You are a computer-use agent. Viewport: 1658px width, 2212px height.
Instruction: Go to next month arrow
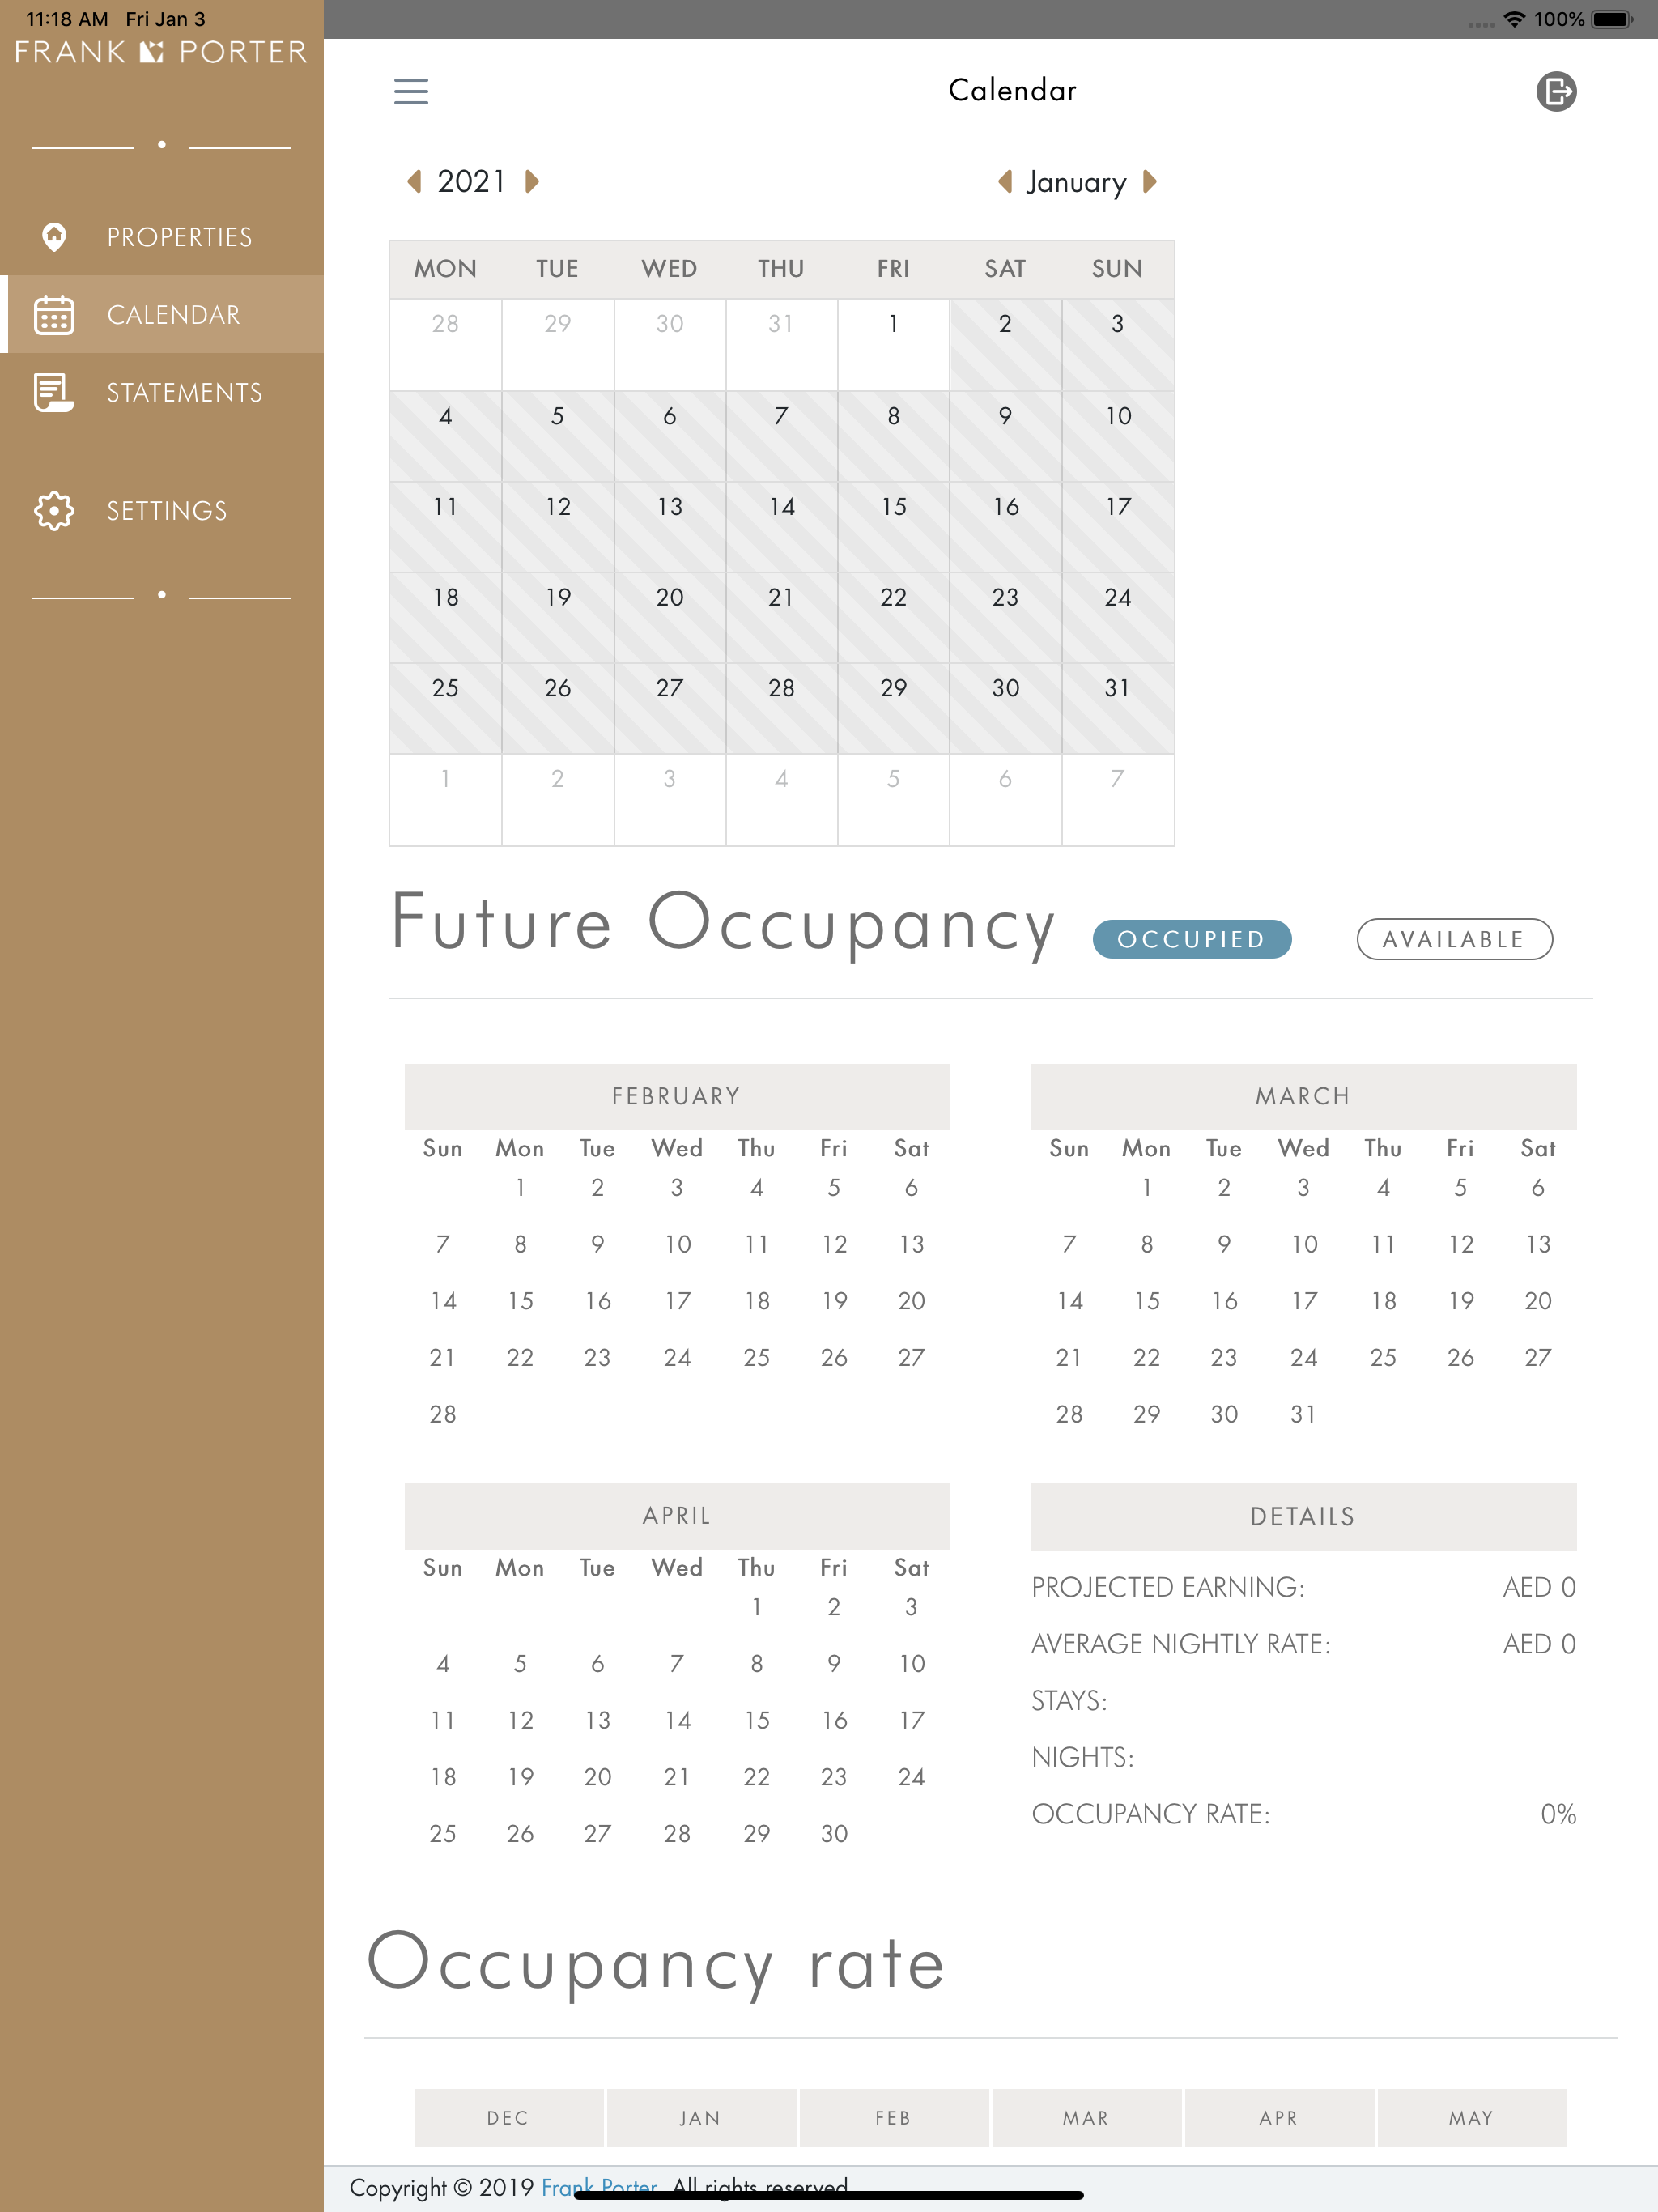click(1150, 181)
